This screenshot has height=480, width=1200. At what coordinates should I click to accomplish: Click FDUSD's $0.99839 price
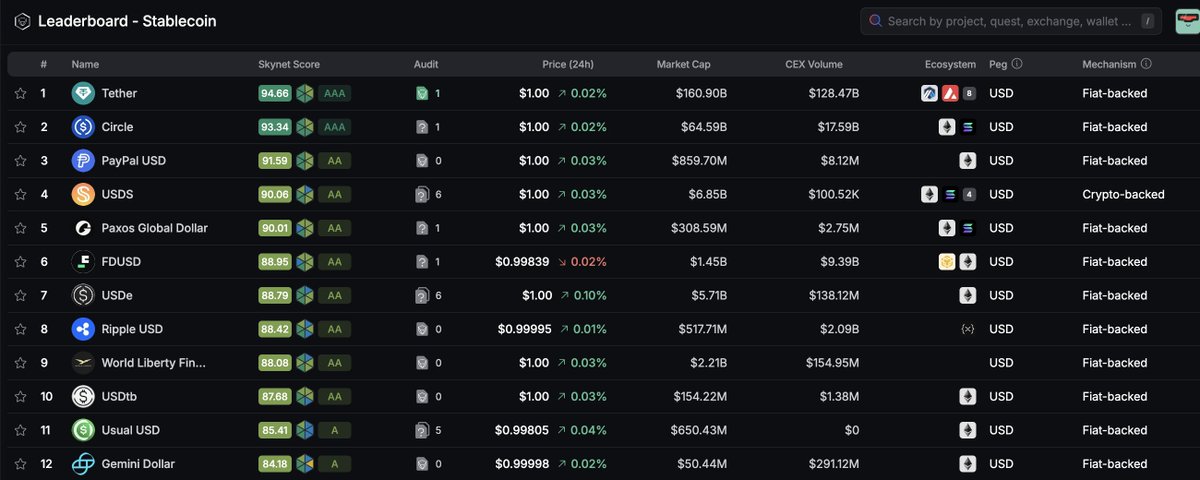(522, 262)
